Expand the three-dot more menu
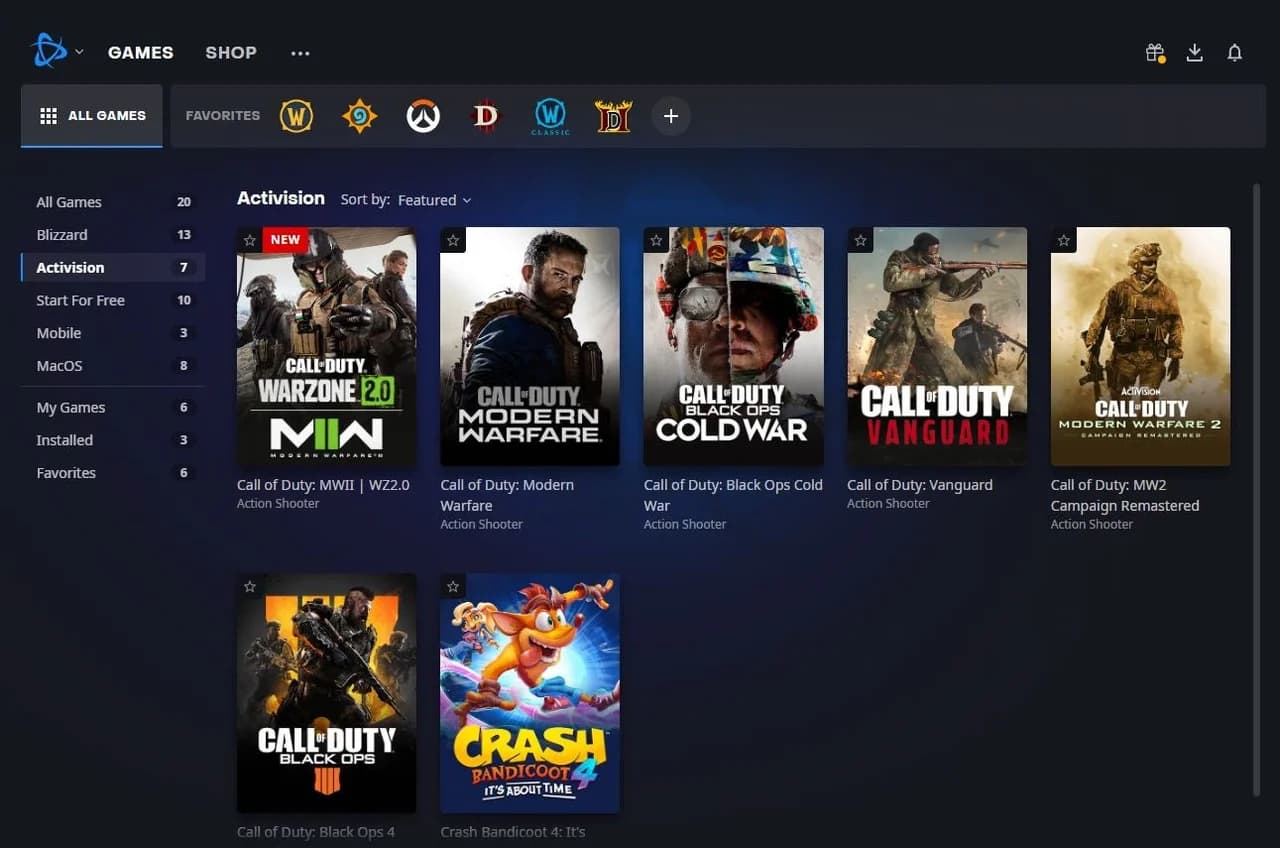1280x848 pixels. point(300,53)
